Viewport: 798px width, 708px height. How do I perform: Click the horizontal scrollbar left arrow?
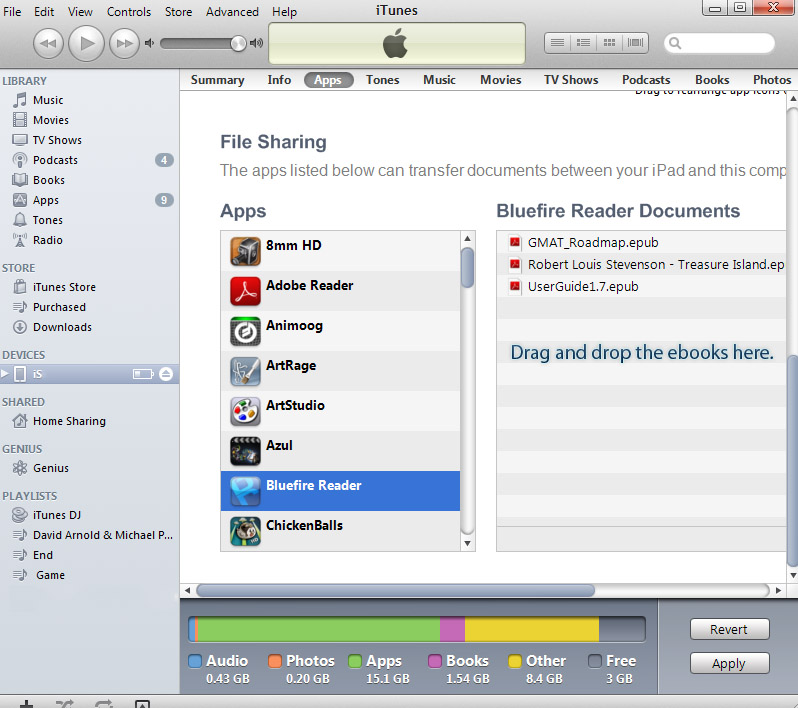[187, 590]
